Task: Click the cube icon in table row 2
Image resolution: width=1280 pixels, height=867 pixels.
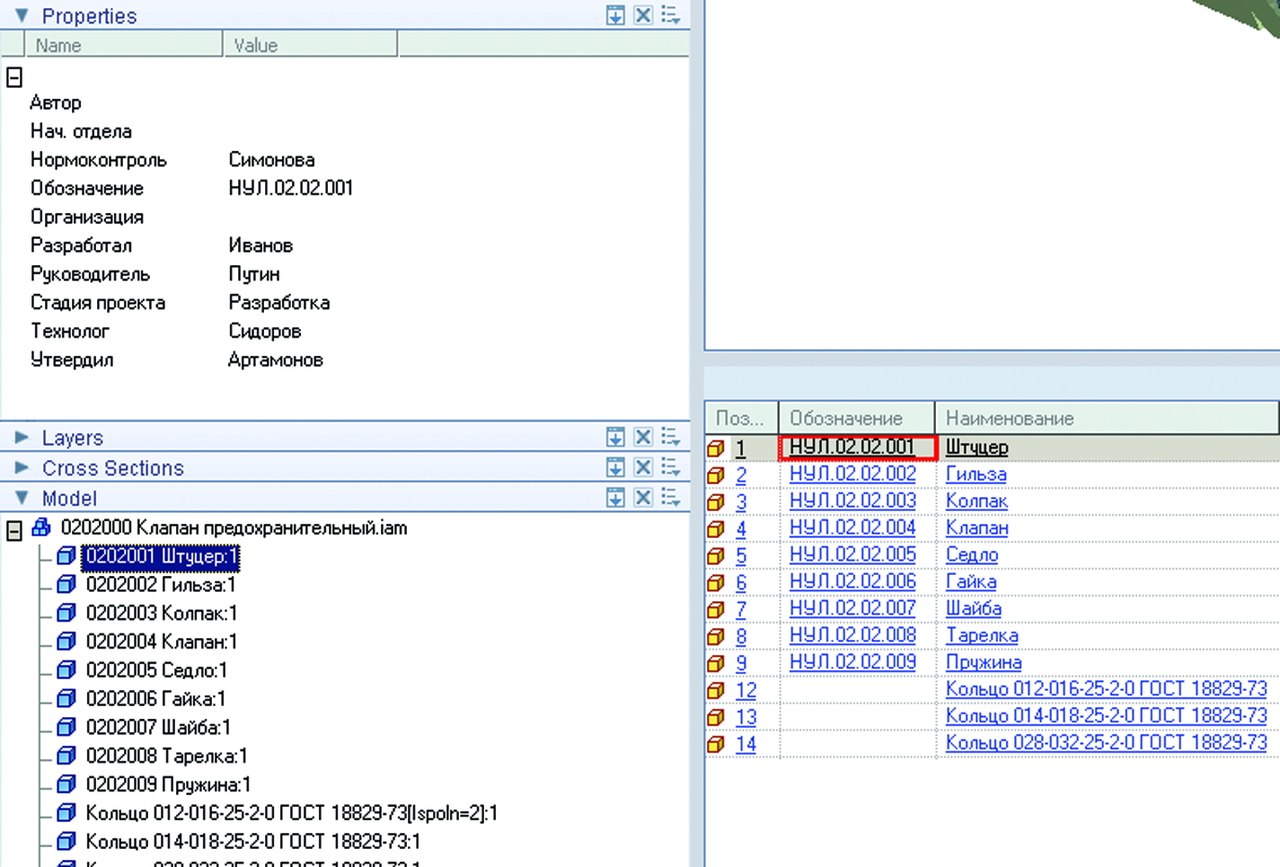Action: coord(717,475)
